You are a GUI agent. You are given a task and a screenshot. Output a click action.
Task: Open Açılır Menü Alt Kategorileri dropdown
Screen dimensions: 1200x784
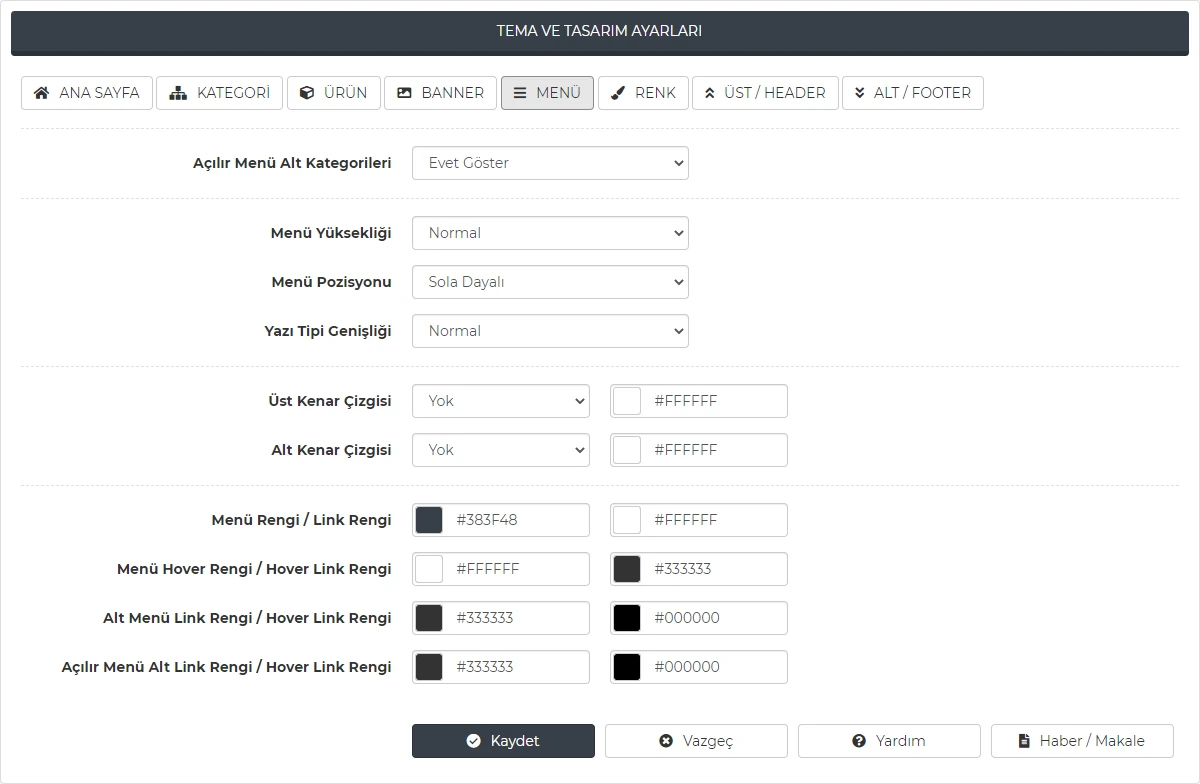(x=550, y=163)
